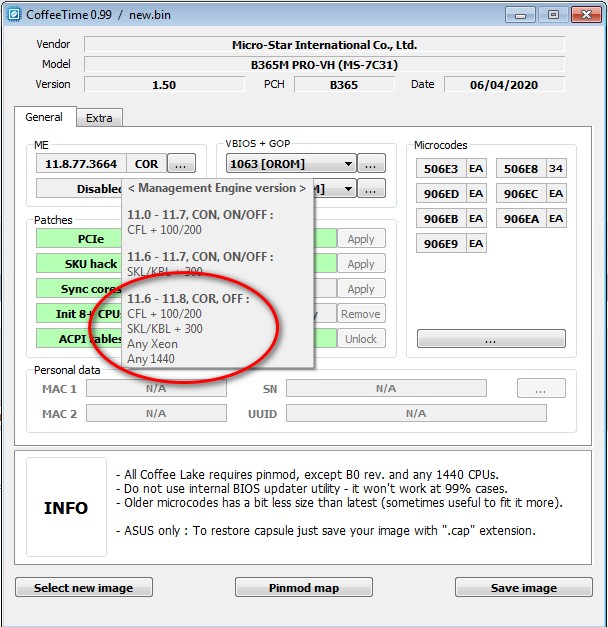
Task: Click the CoffeeTime app icon in title bar
Action: click(x=14, y=15)
